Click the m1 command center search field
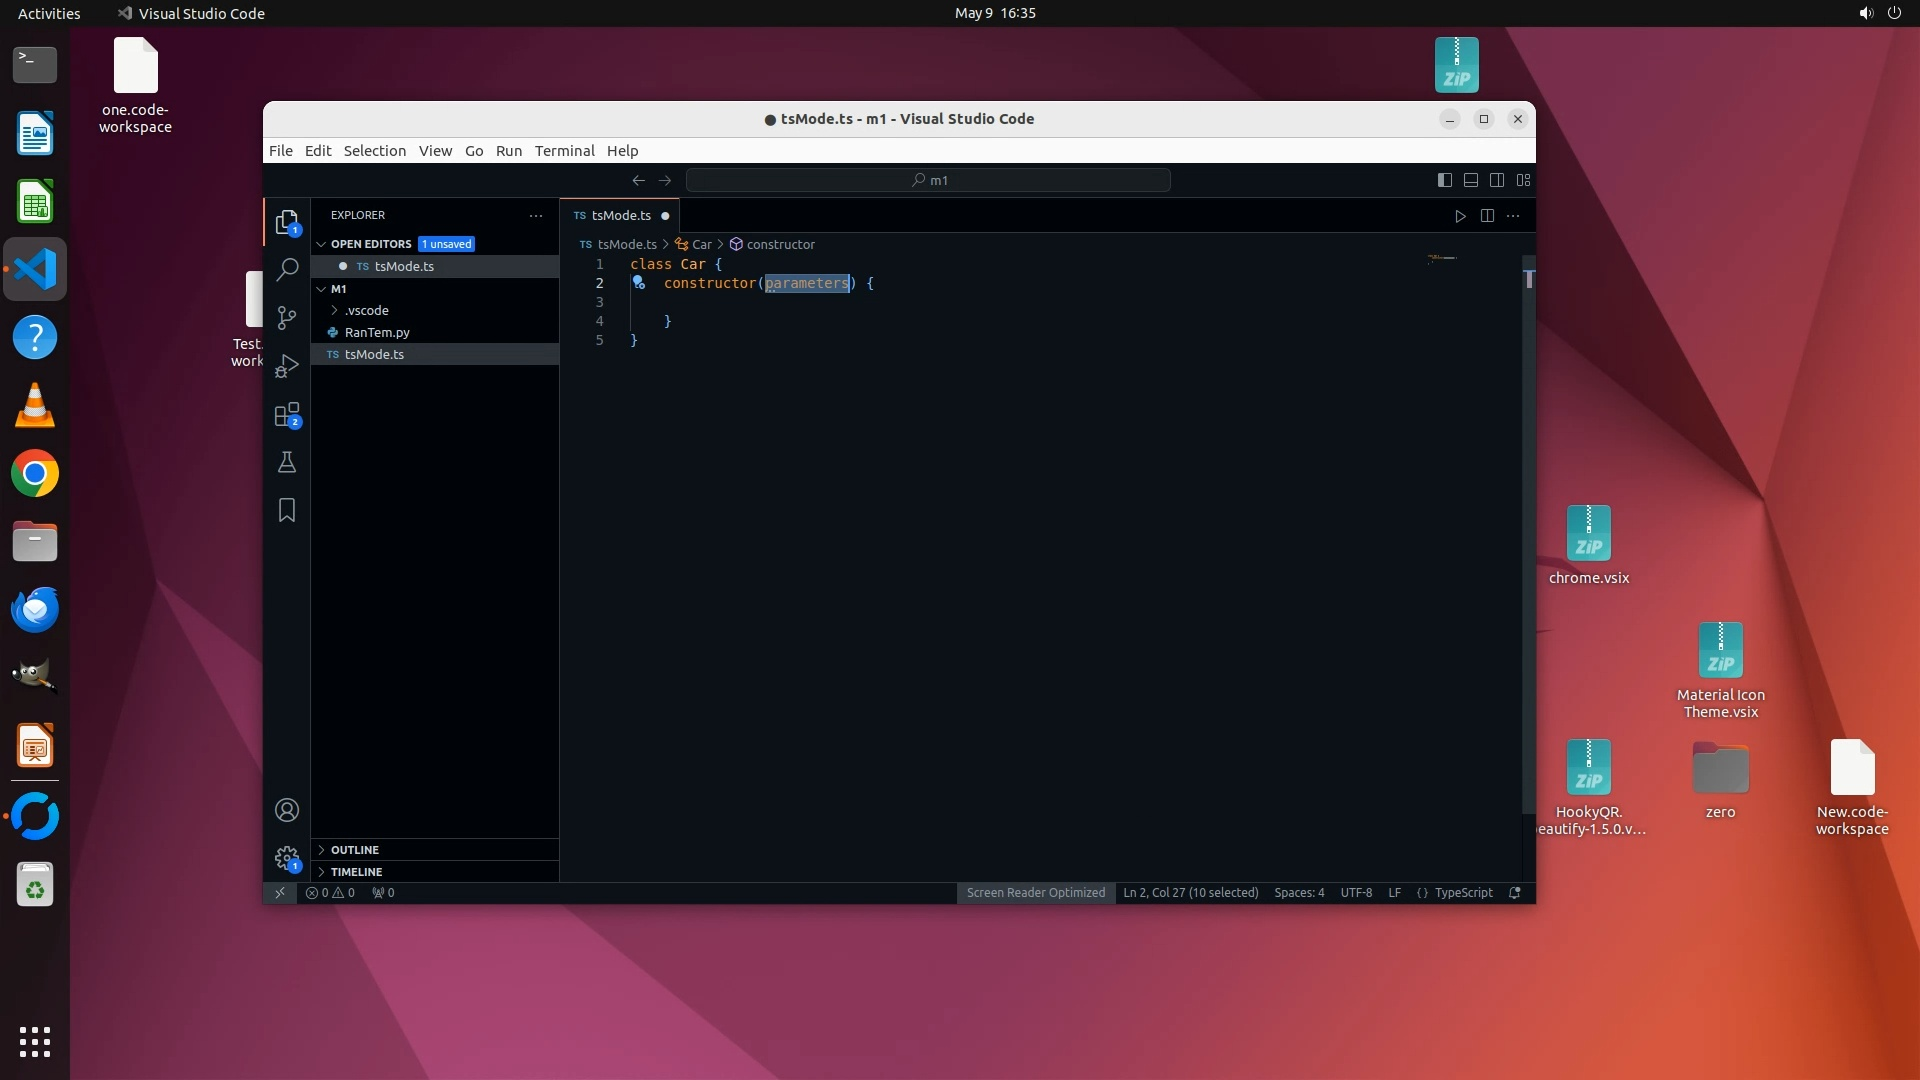This screenshot has width=1920, height=1080. [928, 180]
